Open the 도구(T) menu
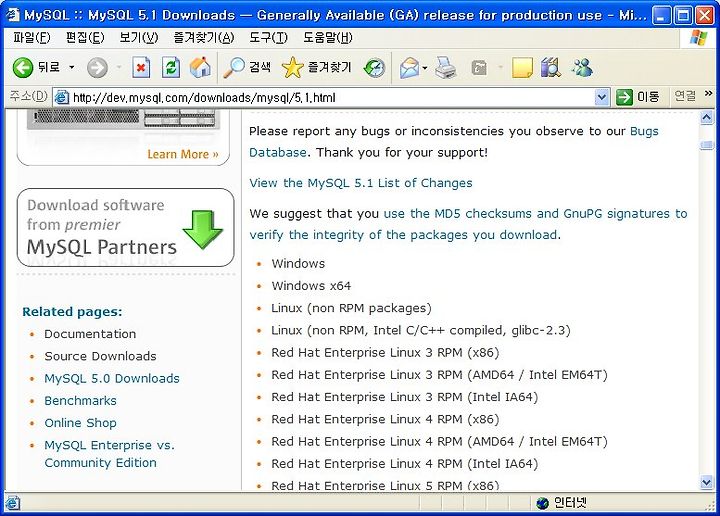The width and height of the screenshot is (720, 516). tap(269, 38)
